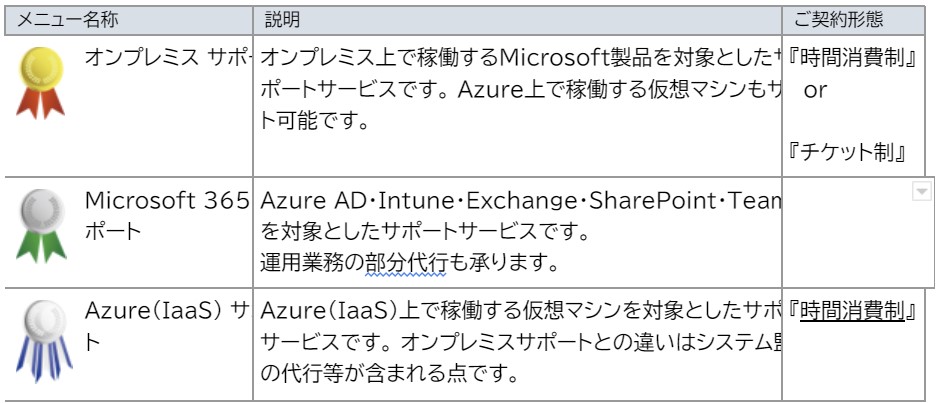Click the blue-ribbon medal beside Azure(IaaS)
937x403 pixels.
(42, 340)
